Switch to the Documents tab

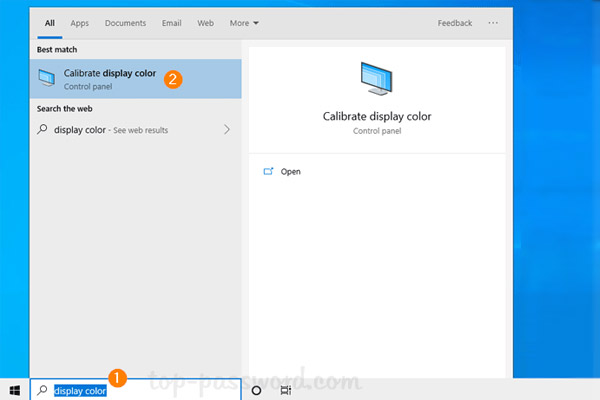126,23
